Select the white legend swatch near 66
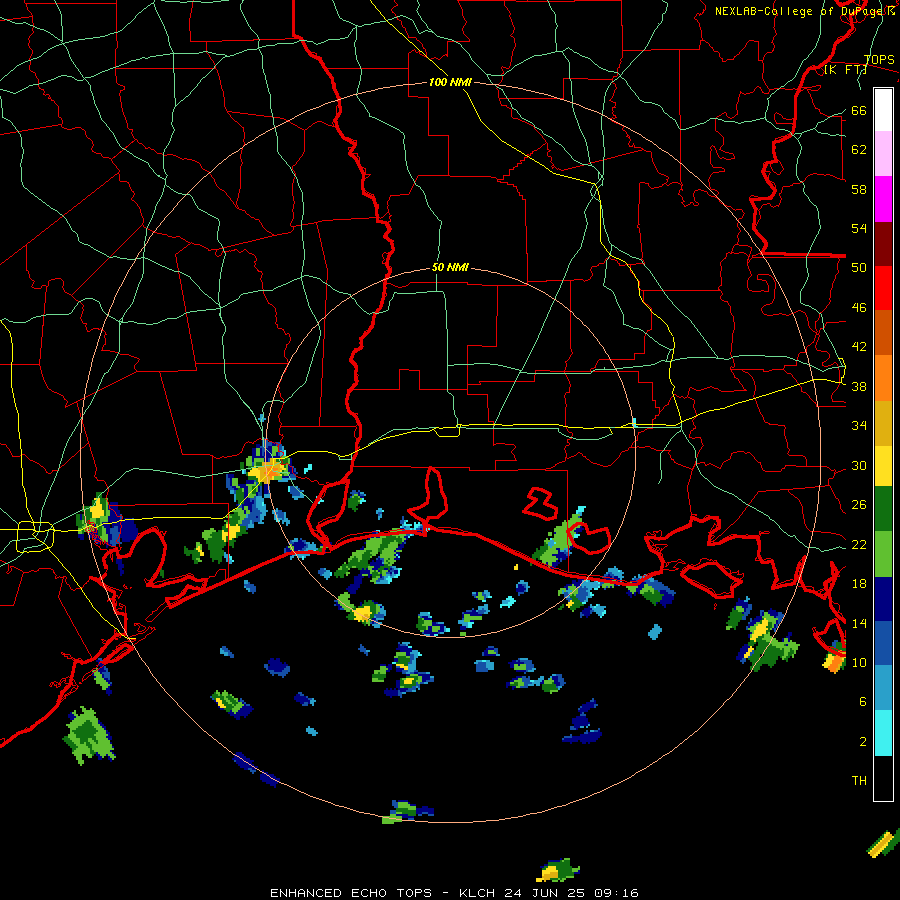This screenshot has width=900, height=900. click(883, 110)
